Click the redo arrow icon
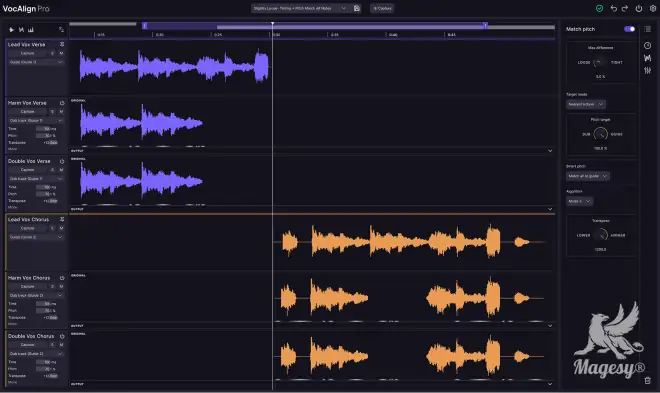Image resolution: width=660 pixels, height=393 pixels. (625, 8)
